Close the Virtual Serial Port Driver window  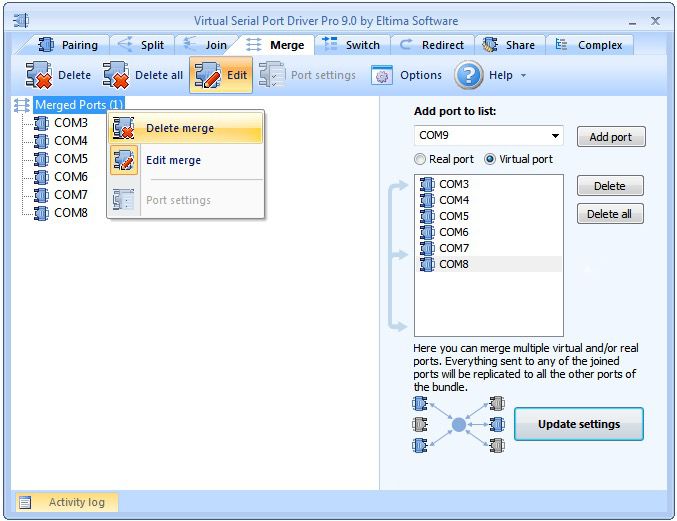click(655, 21)
